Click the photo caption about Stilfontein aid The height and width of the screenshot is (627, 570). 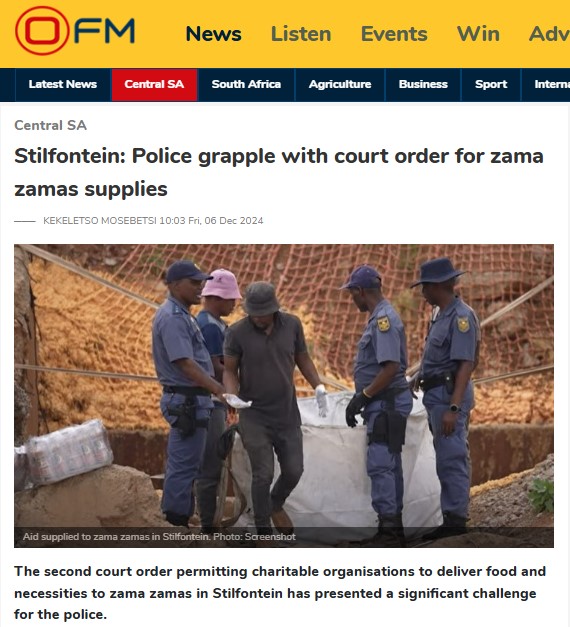(159, 537)
